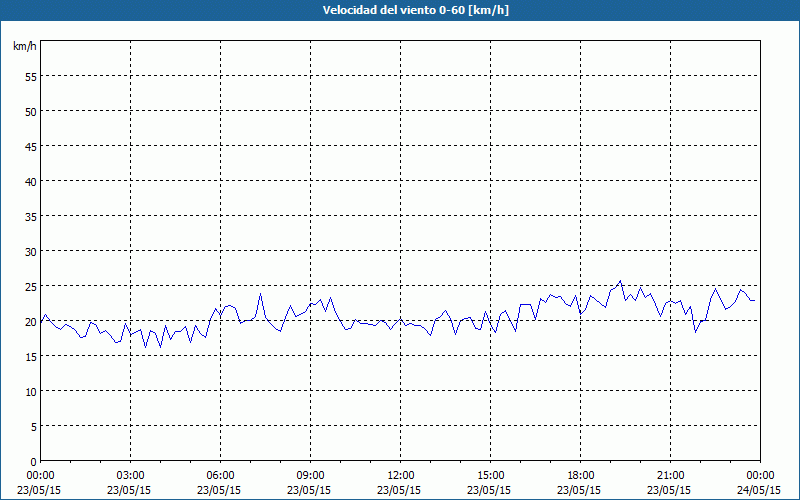The height and width of the screenshot is (500, 800).
Task: Select the 25 y-axis tick label
Action: click(31, 287)
